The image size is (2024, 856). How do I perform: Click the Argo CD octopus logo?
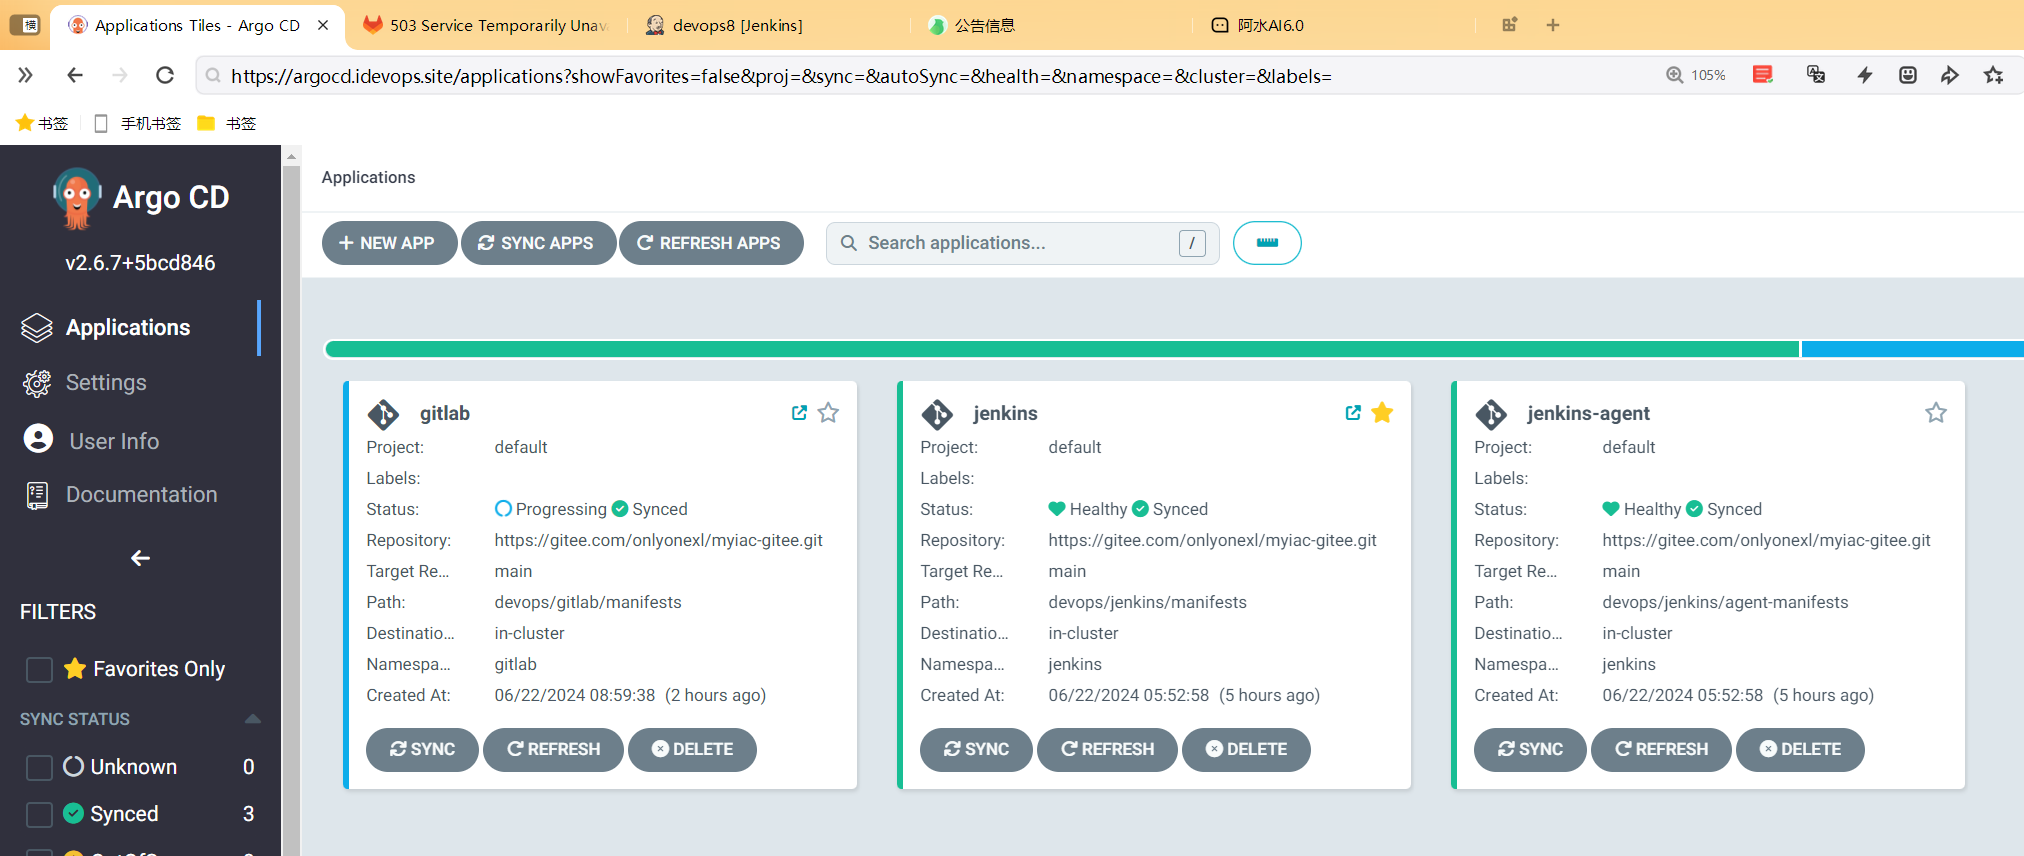[x=76, y=198]
